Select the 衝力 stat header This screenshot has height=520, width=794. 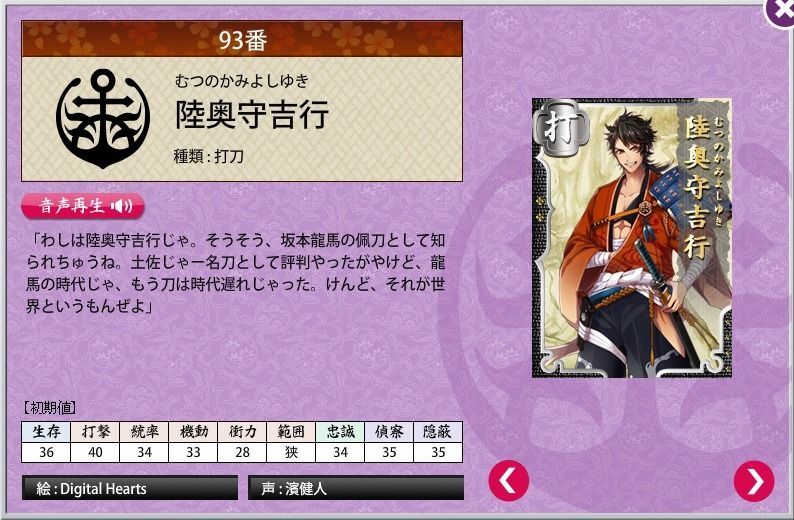242,432
